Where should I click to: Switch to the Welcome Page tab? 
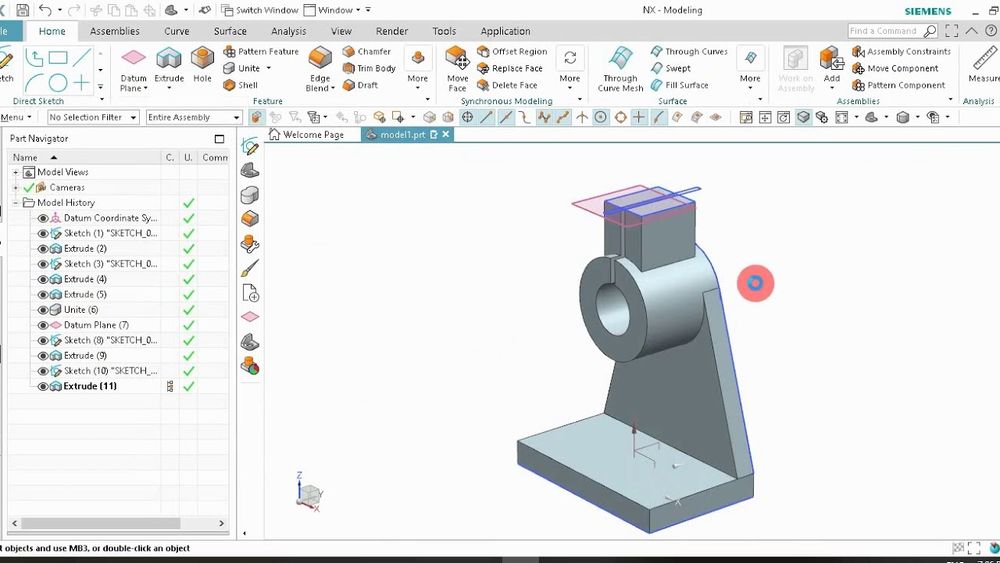point(307,135)
